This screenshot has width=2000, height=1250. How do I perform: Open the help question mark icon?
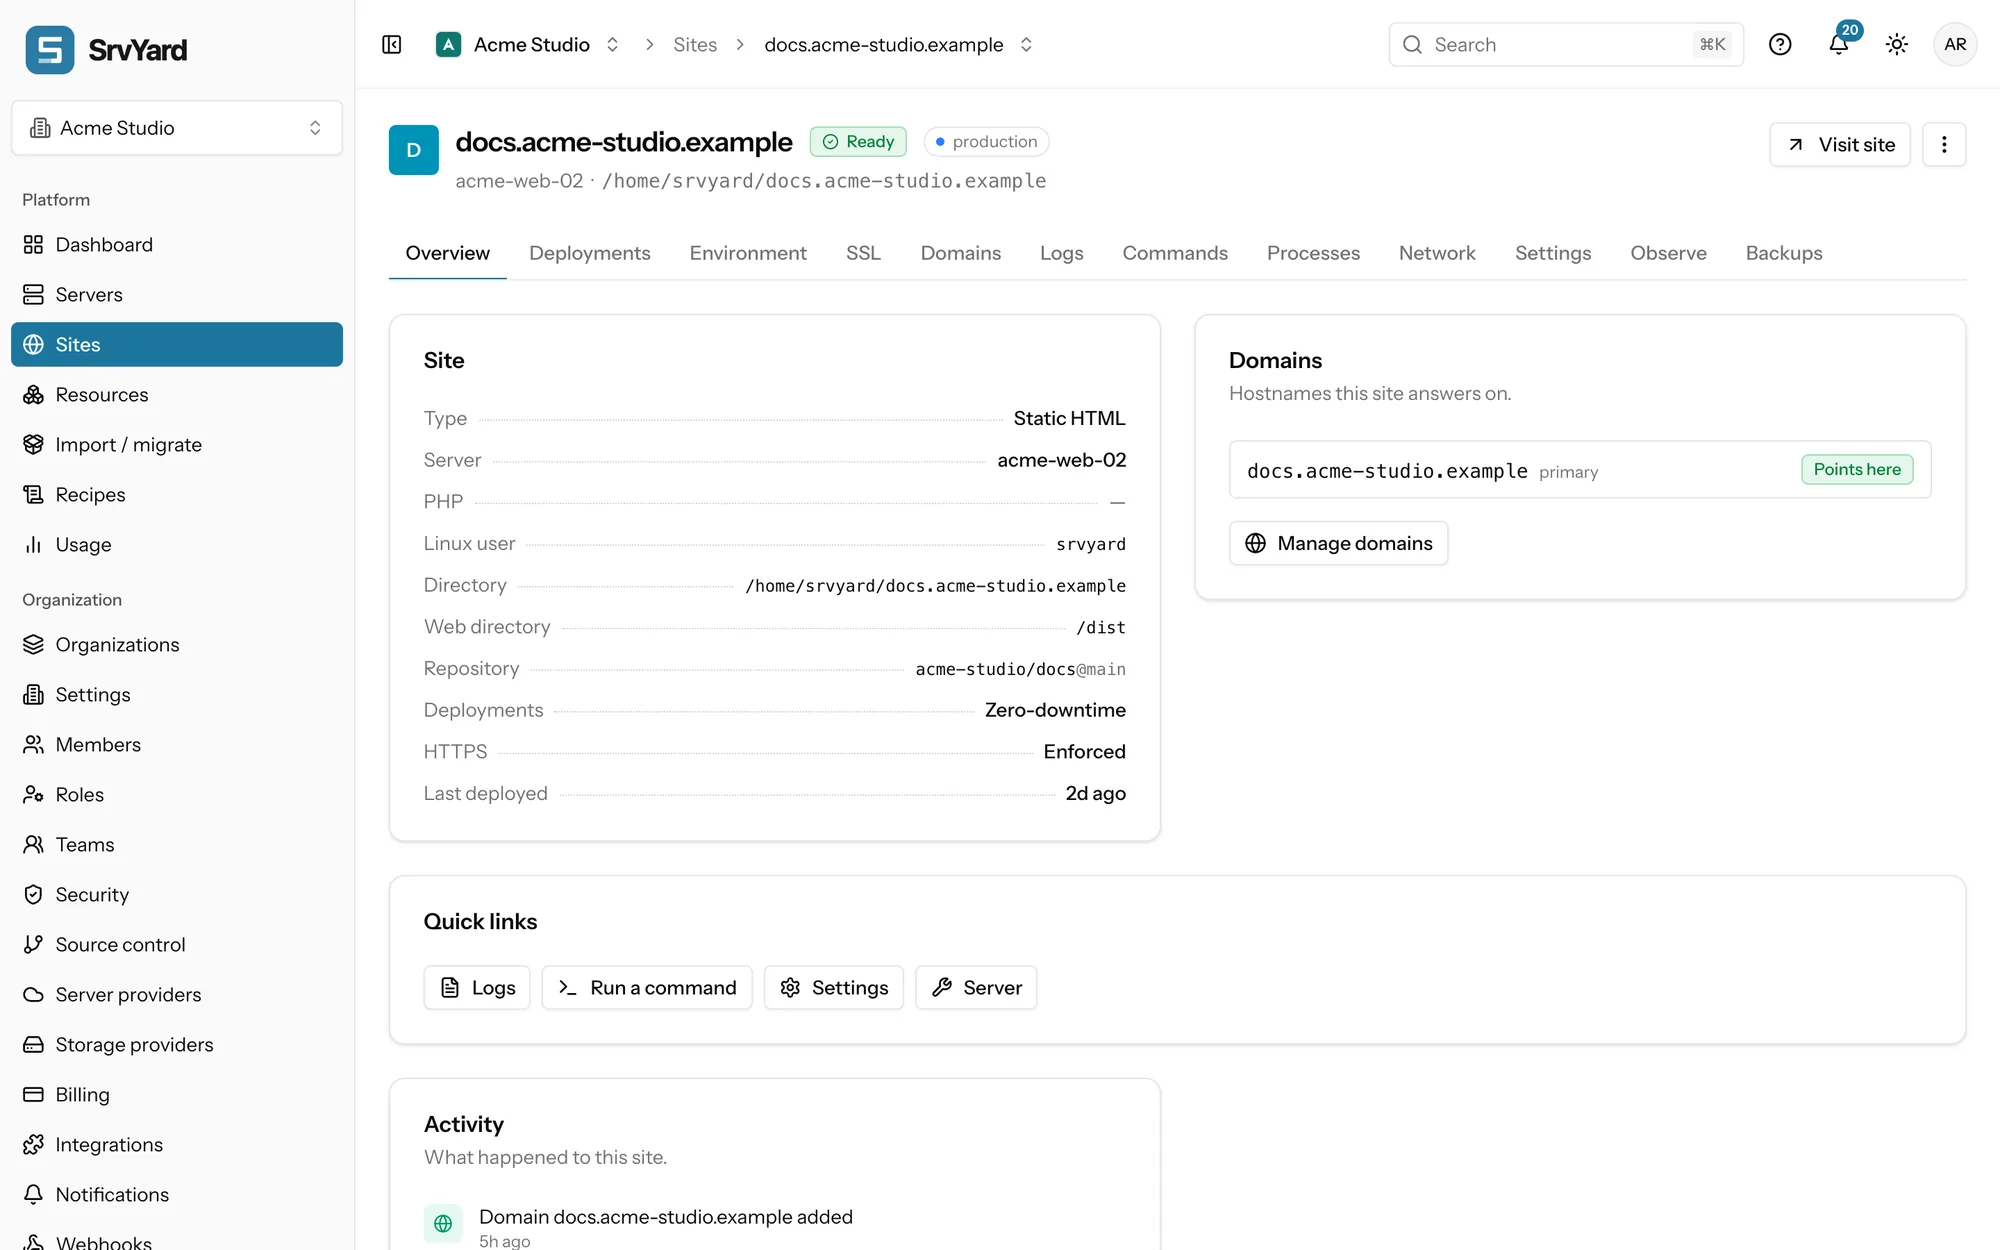click(1780, 45)
